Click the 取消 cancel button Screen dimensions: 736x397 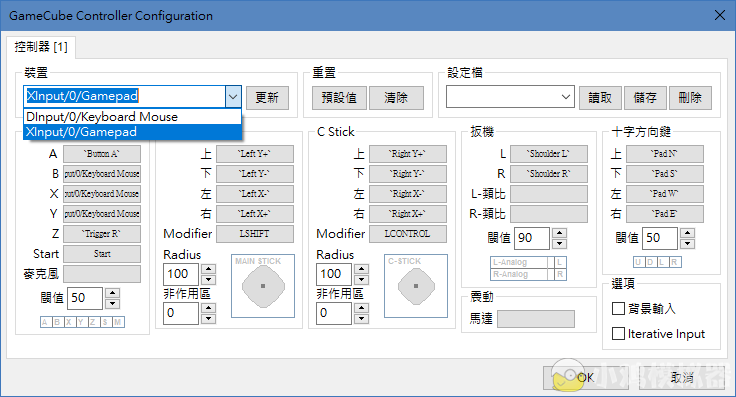pos(682,378)
